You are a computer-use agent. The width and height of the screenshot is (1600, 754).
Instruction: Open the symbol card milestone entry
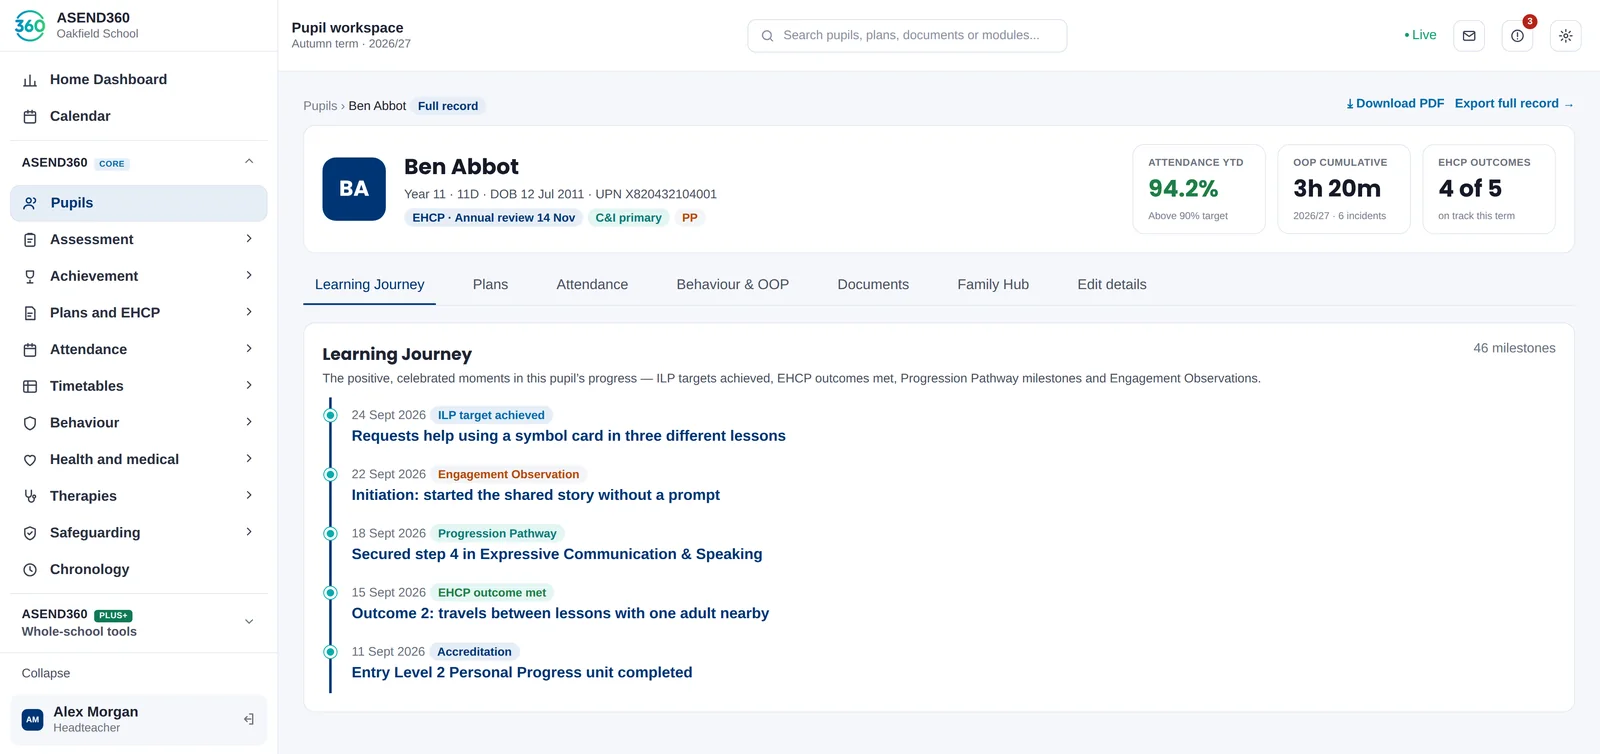click(x=568, y=436)
